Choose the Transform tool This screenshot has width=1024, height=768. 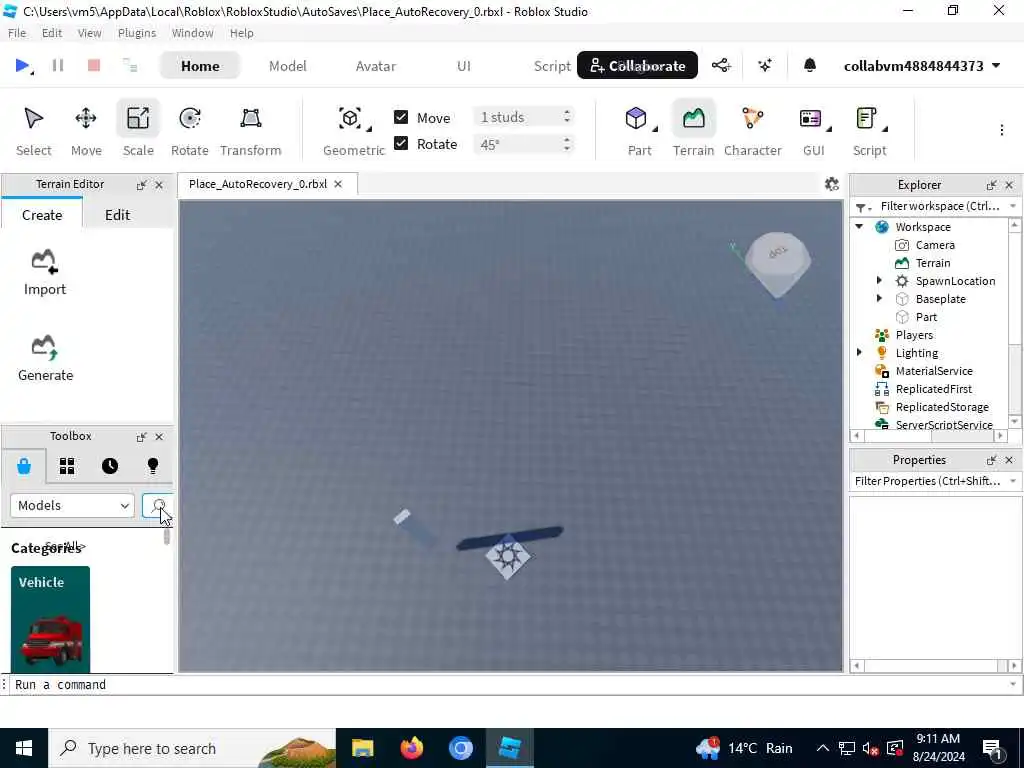pyautogui.click(x=251, y=131)
